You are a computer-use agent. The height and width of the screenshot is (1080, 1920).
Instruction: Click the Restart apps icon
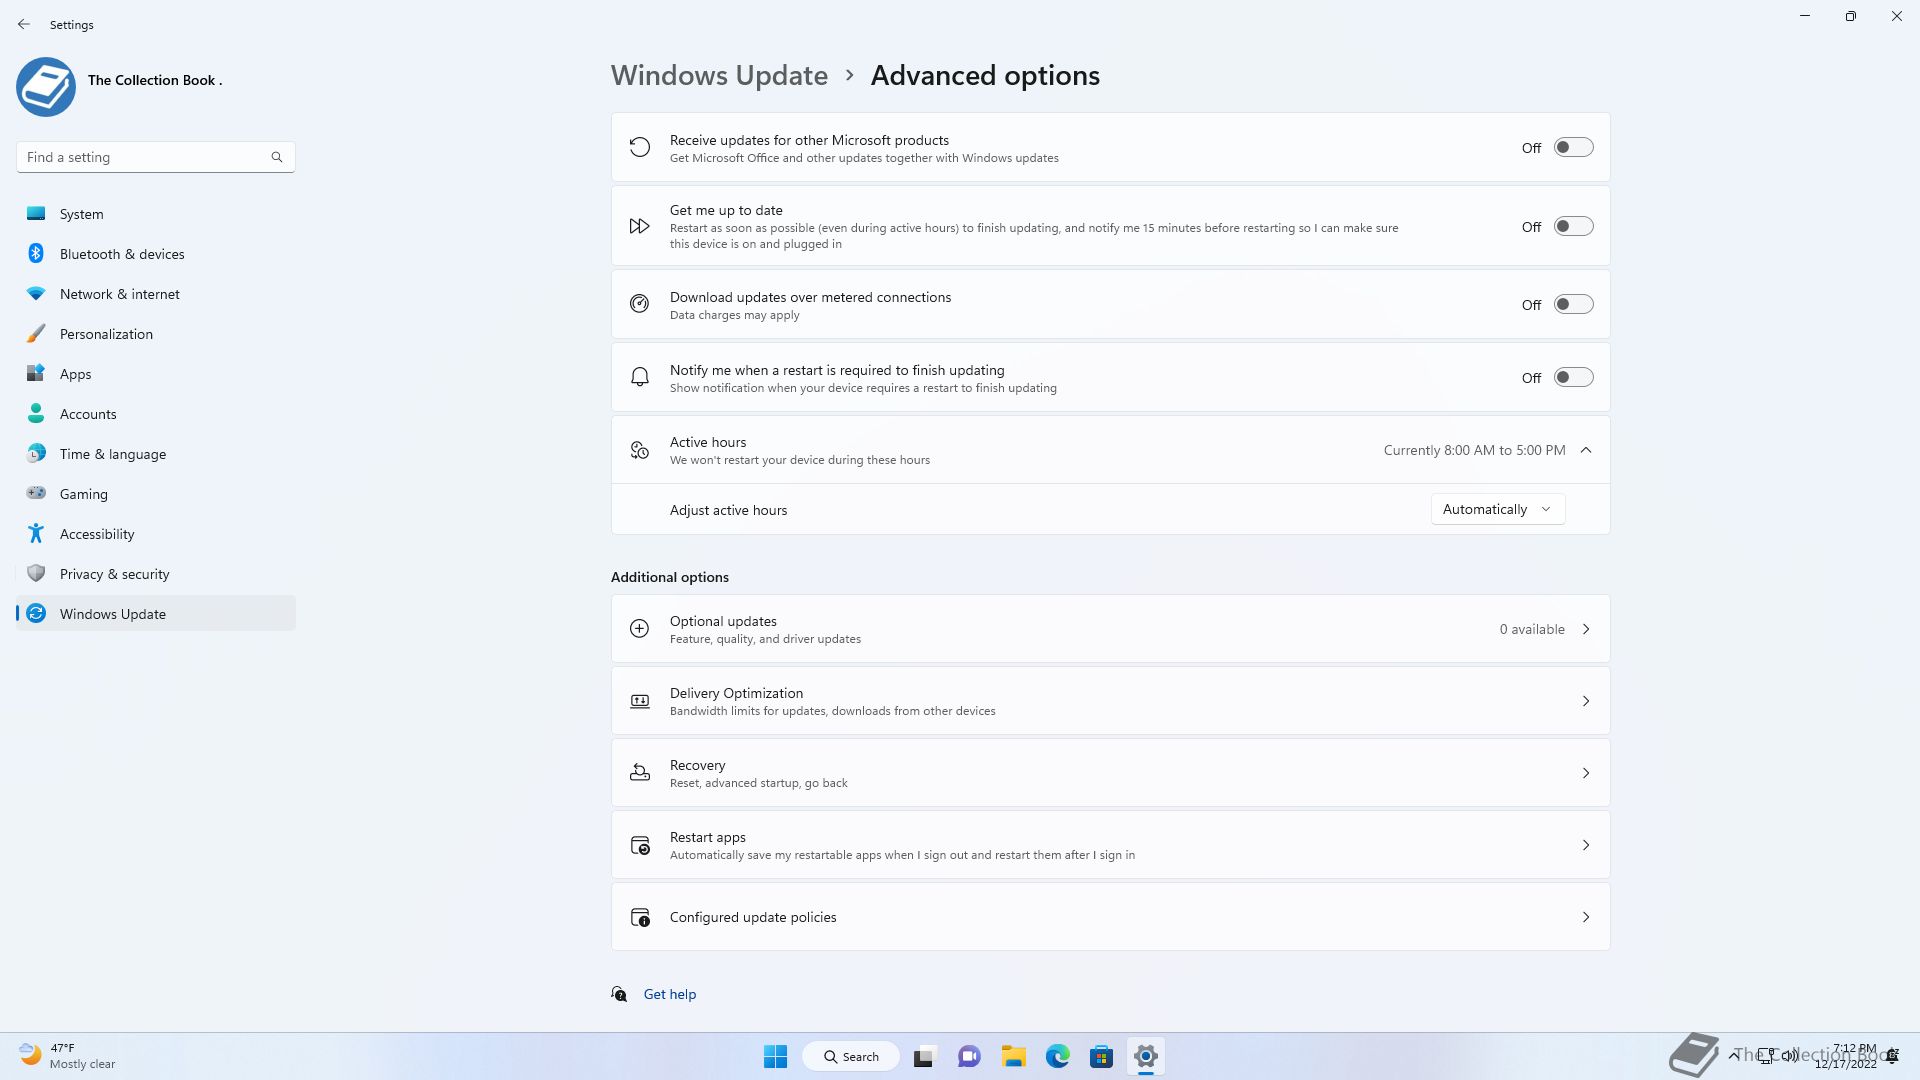tap(640, 845)
